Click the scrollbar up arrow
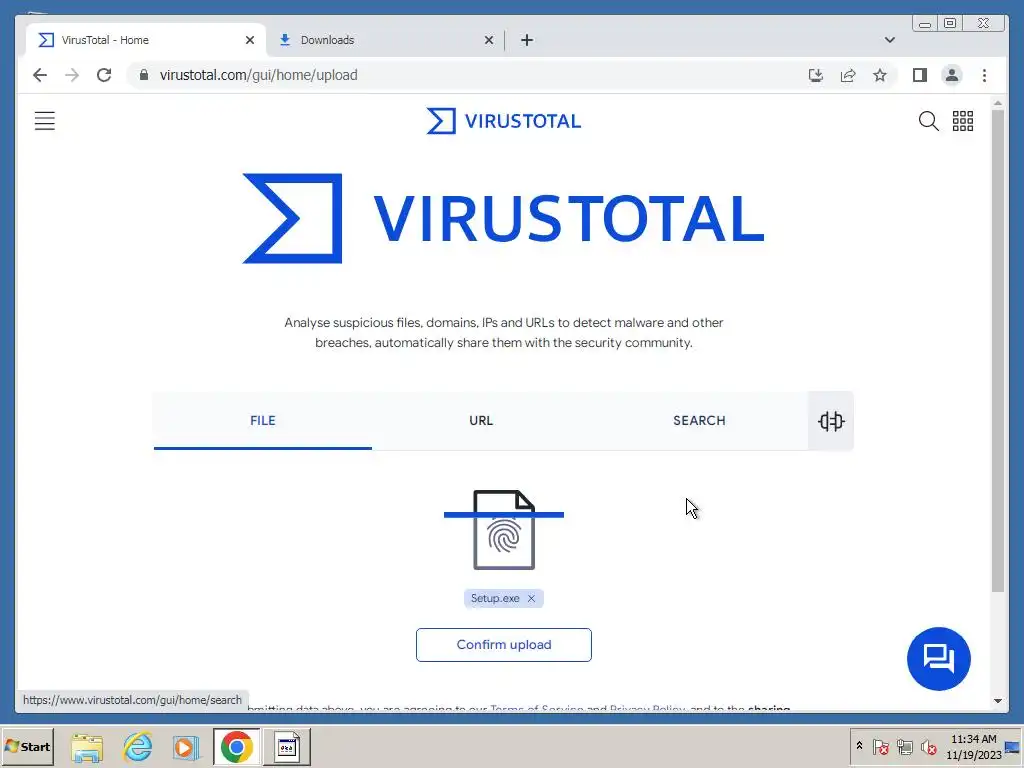Image resolution: width=1024 pixels, height=768 pixels. (x=997, y=103)
